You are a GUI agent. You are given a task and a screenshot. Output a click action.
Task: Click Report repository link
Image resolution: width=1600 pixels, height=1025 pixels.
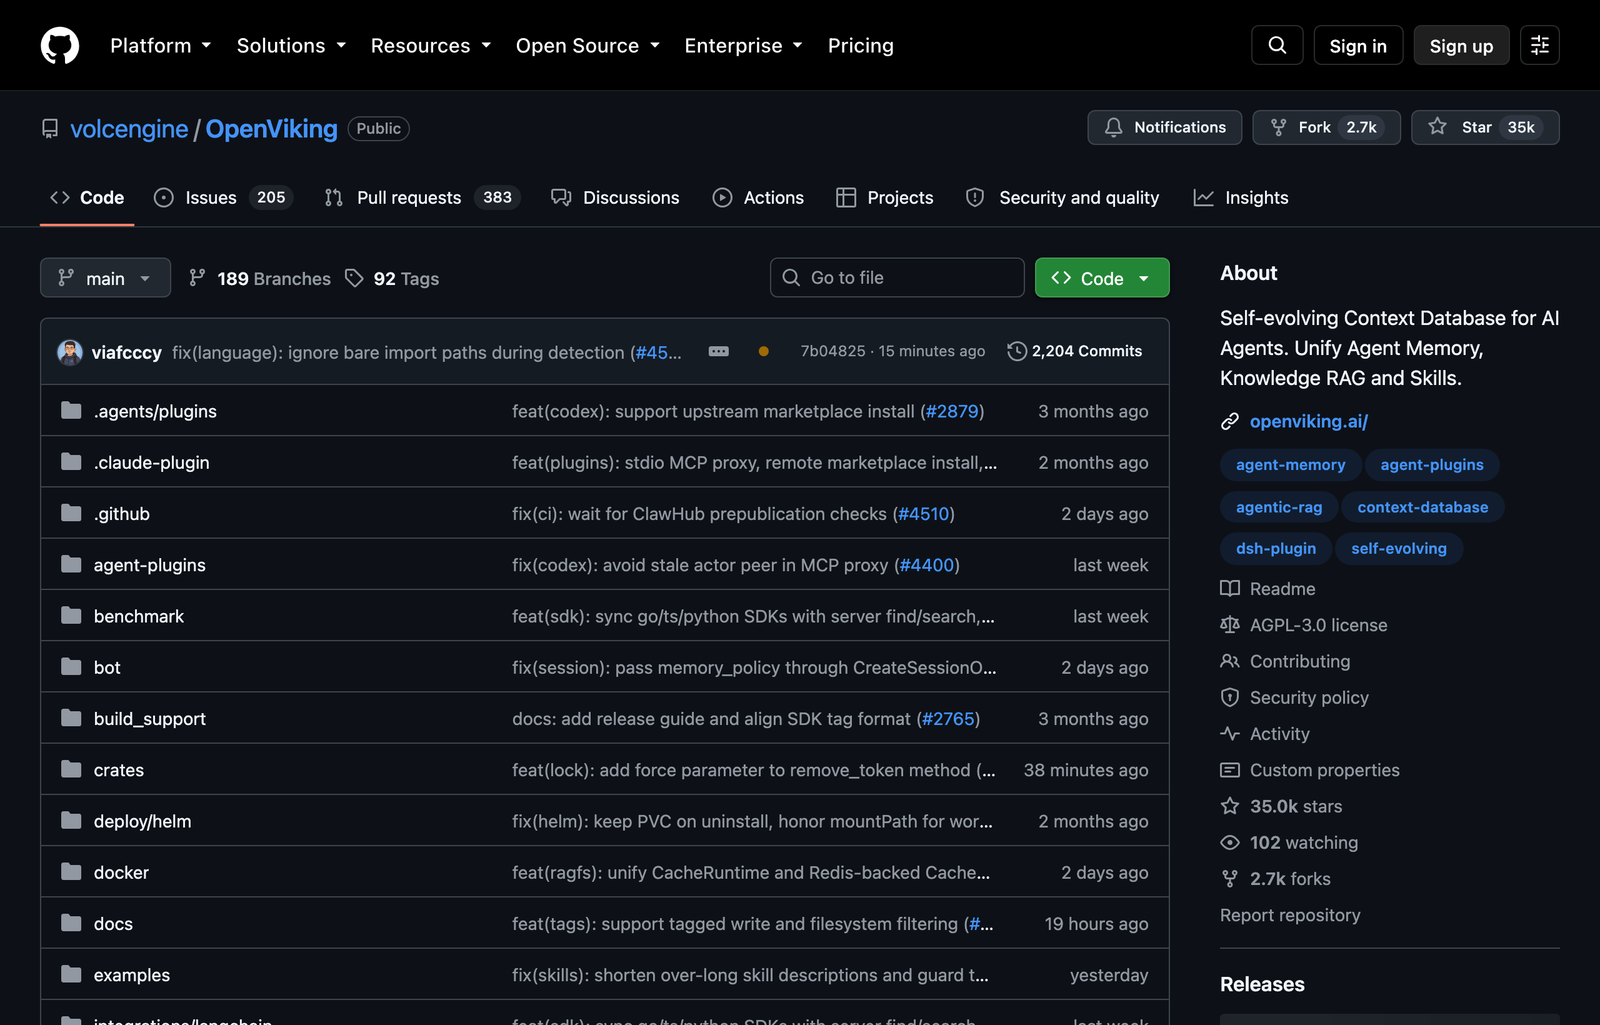(x=1290, y=915)
